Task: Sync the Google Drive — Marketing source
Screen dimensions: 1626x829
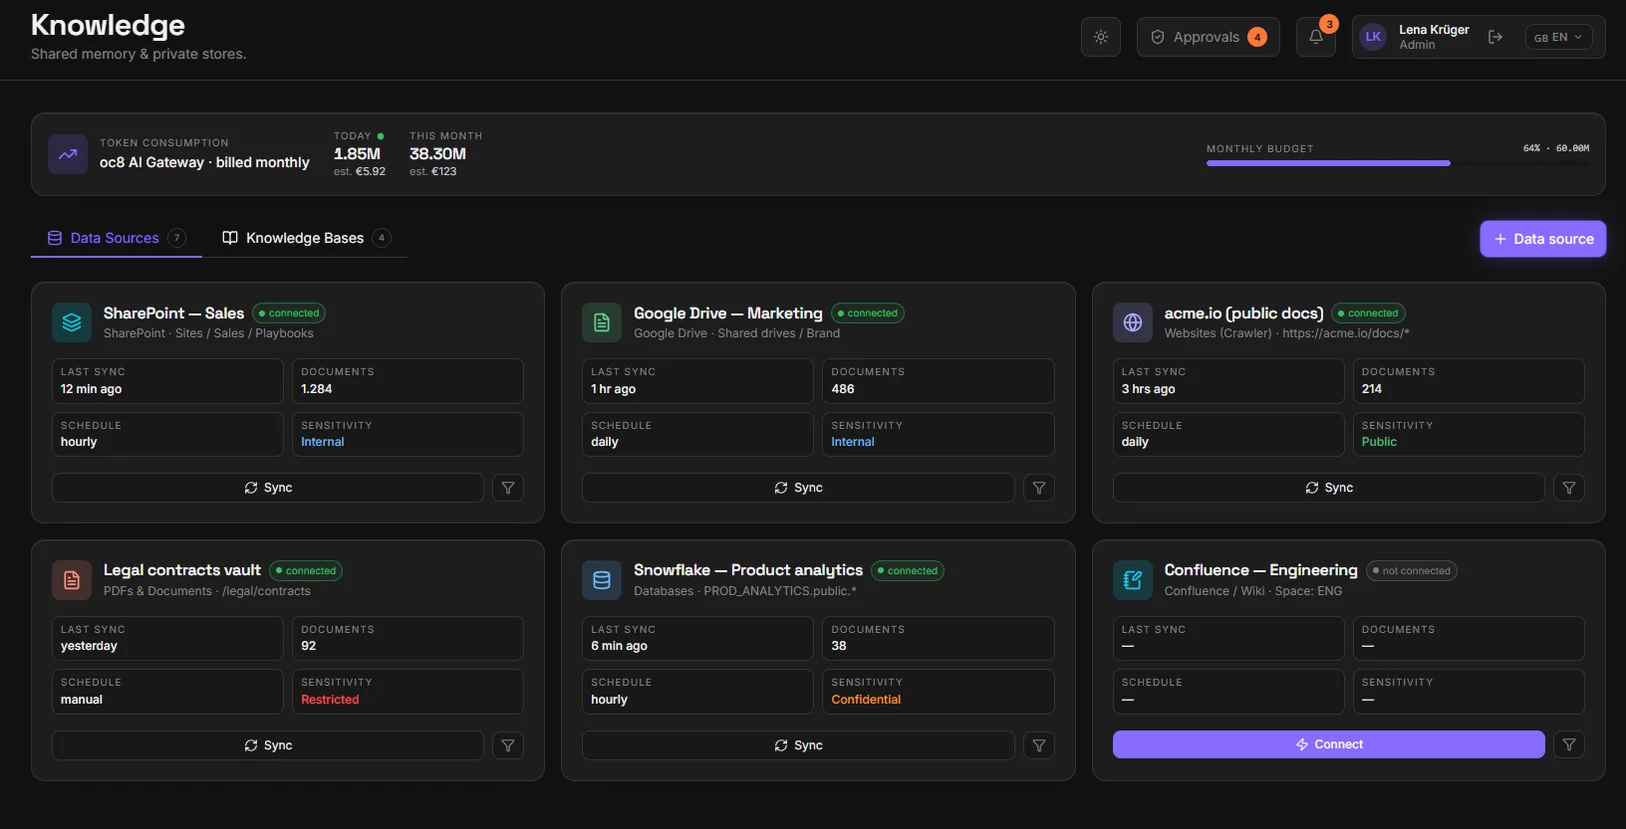Action: click(x=798, y=488)
